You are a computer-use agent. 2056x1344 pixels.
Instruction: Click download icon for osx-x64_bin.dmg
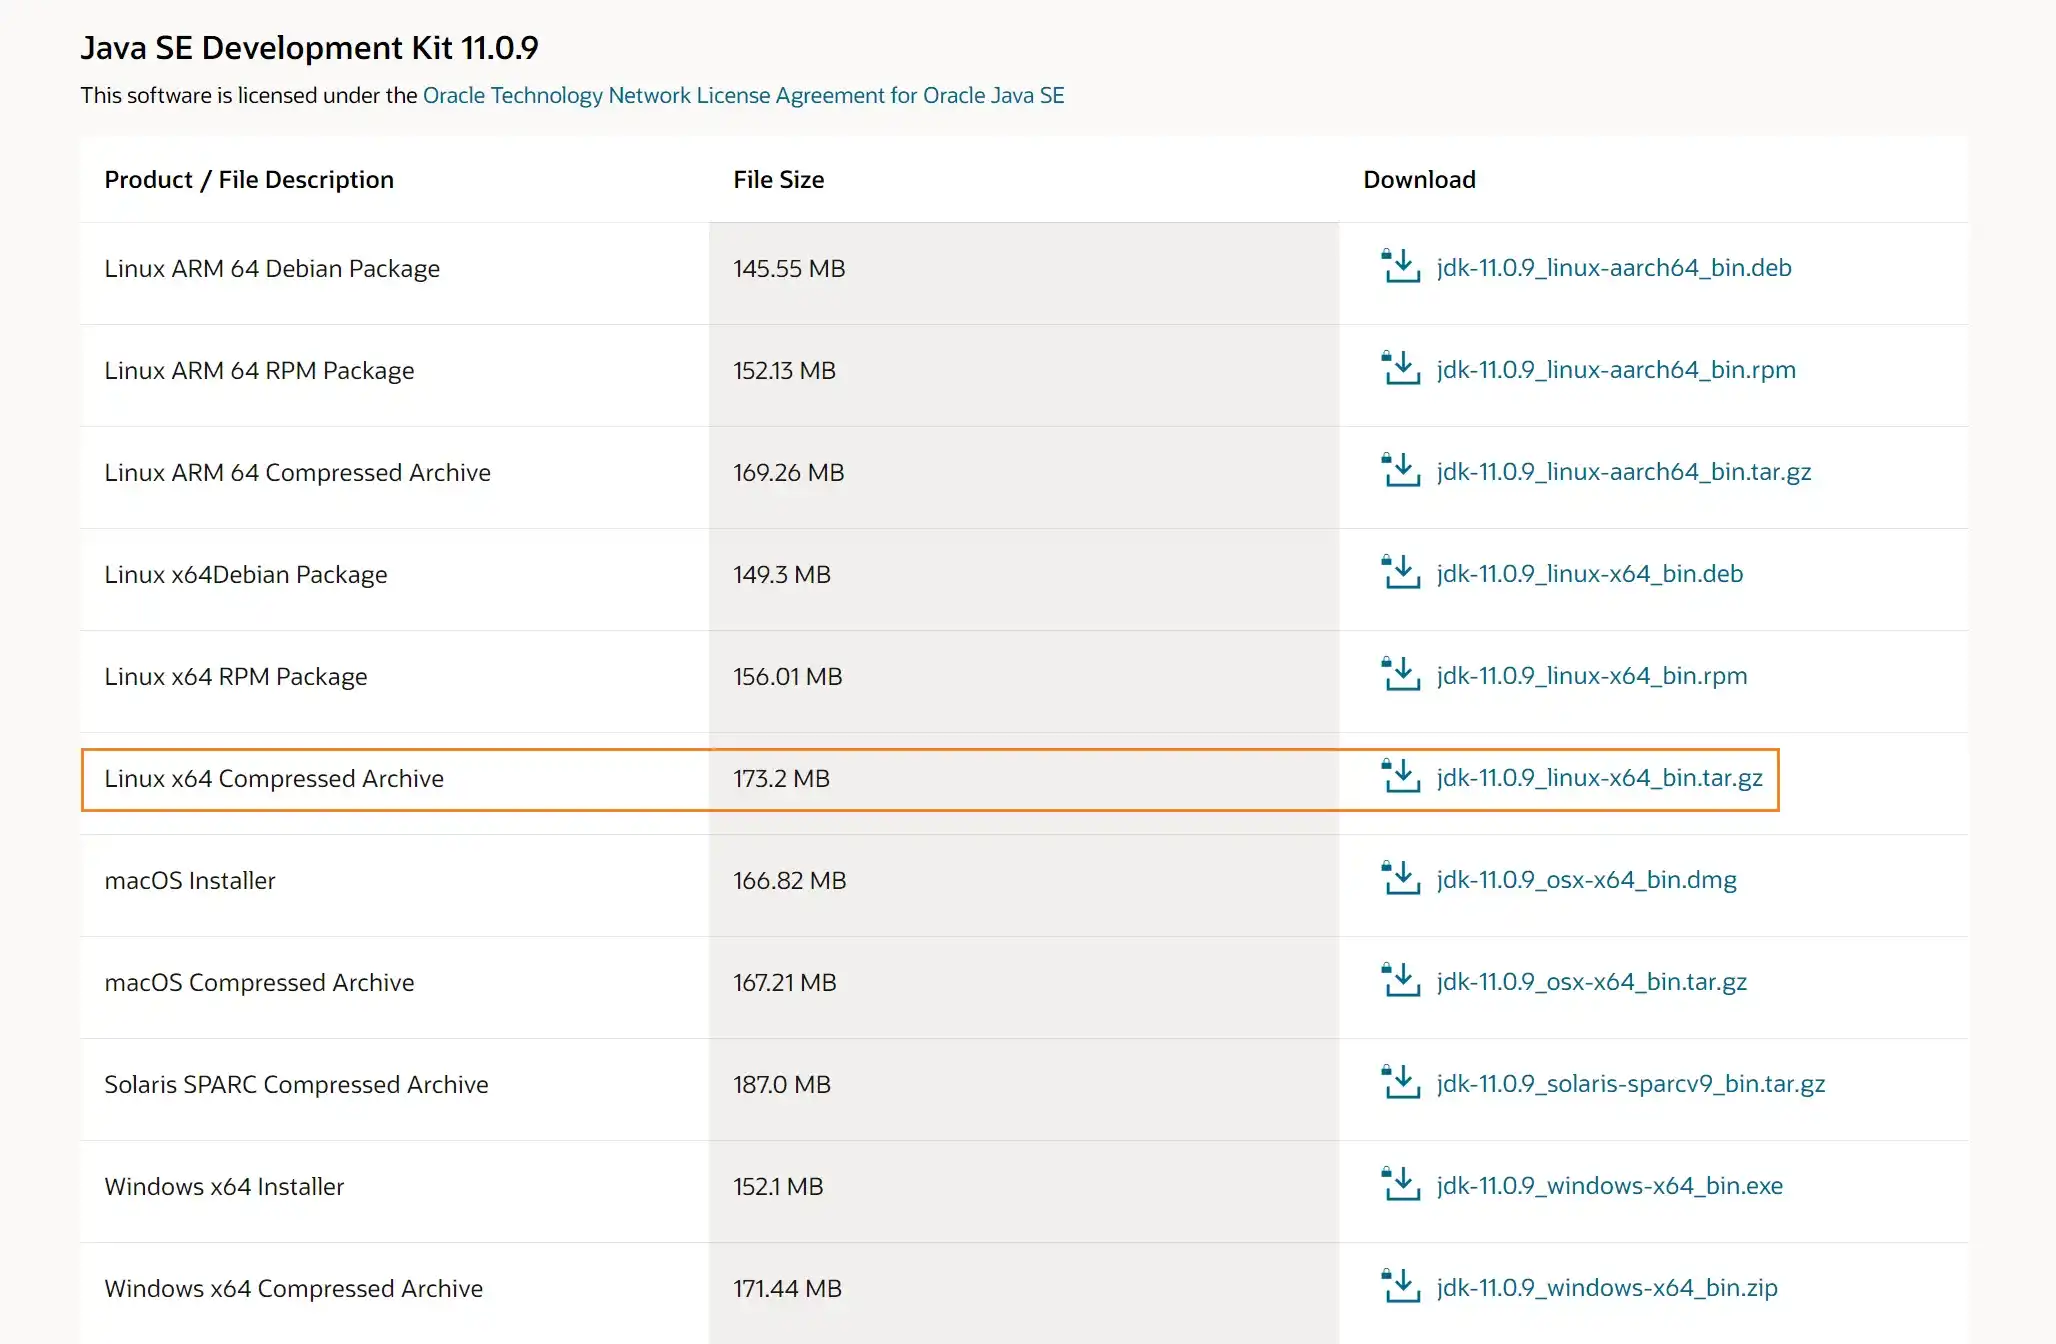(1401, 879)
